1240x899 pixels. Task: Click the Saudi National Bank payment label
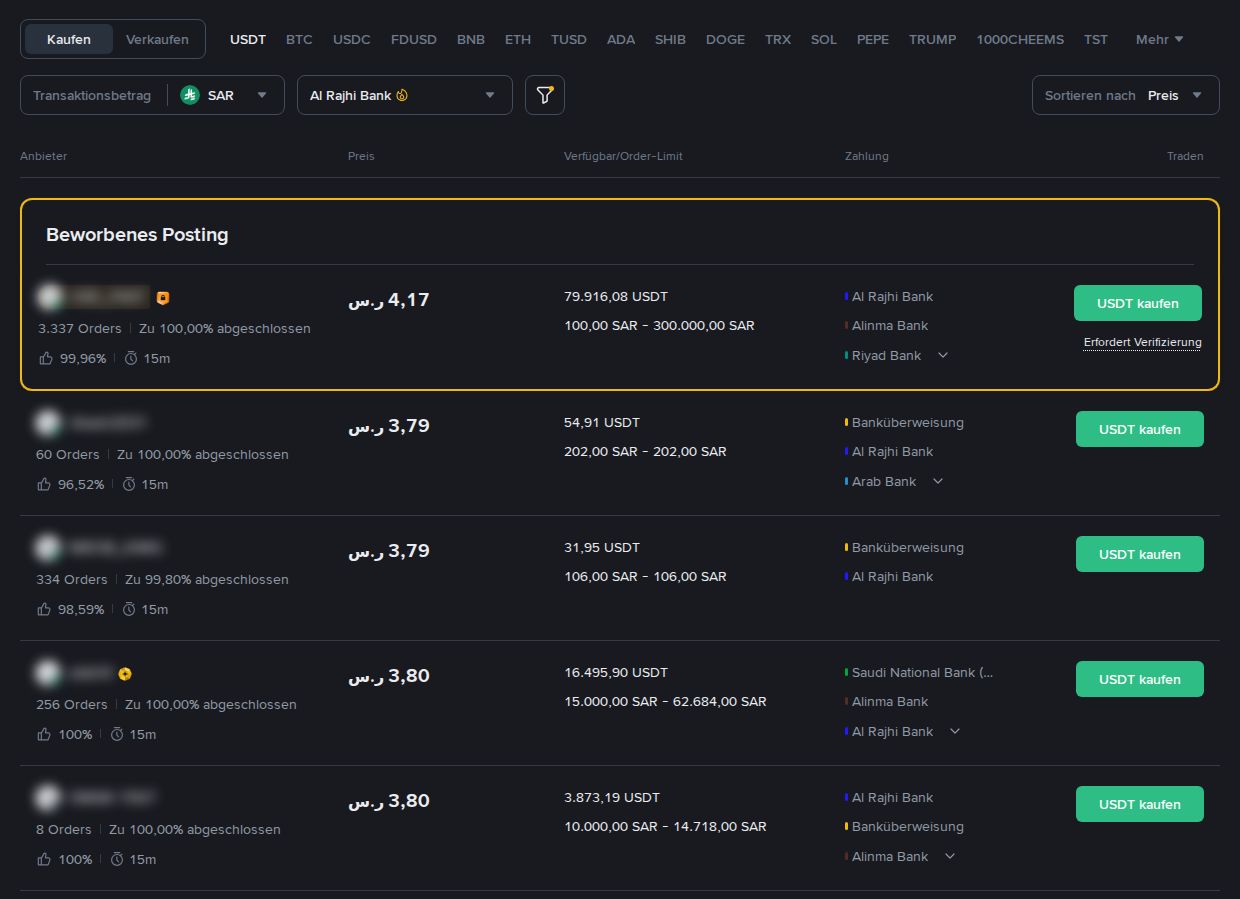[923, 672]
